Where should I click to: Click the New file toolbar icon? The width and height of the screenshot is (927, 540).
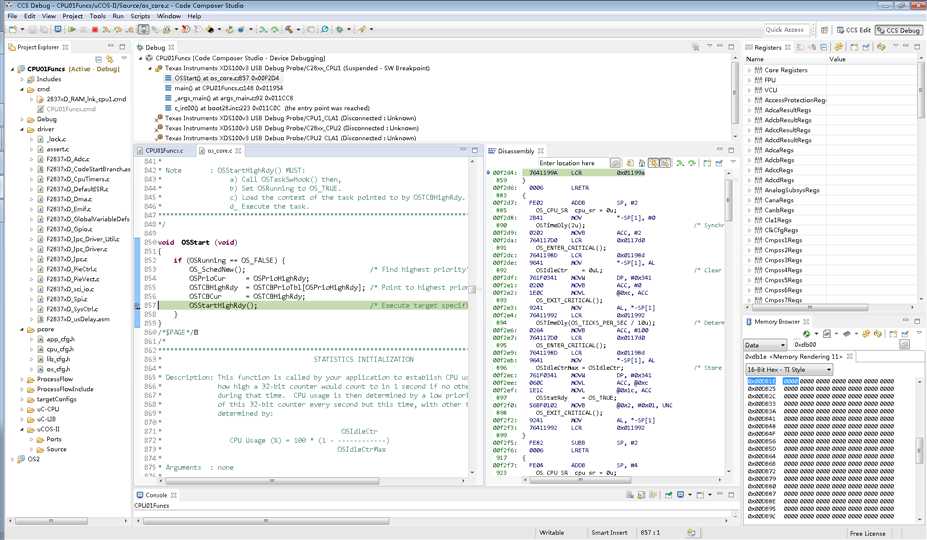pyautogui.click(x=12, y=29)
